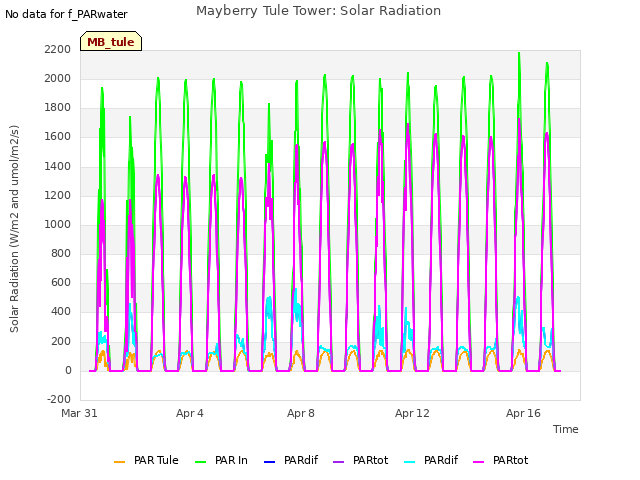640x480 pixels.
Task: Click the purple PARtot legend swatch
Action: pyautogui.click(x=339, y=462)
